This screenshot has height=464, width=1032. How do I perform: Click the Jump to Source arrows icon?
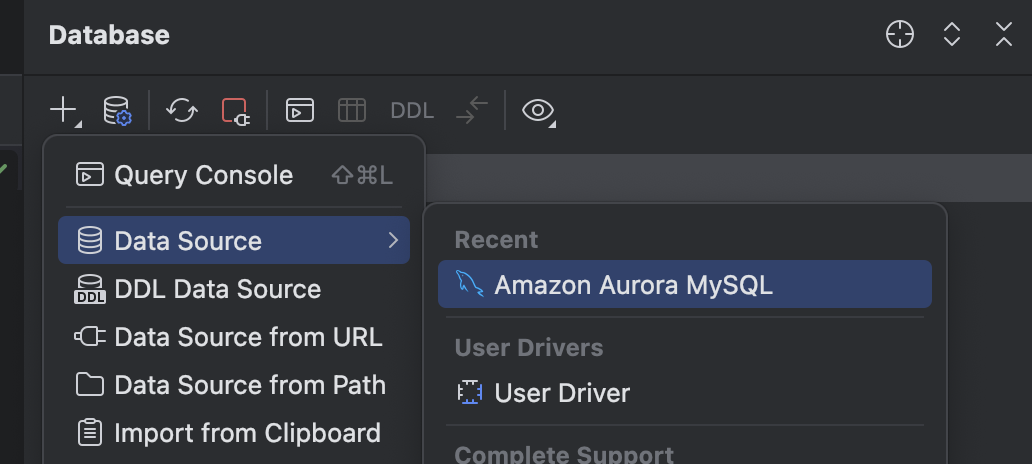[x=472, y=110]
